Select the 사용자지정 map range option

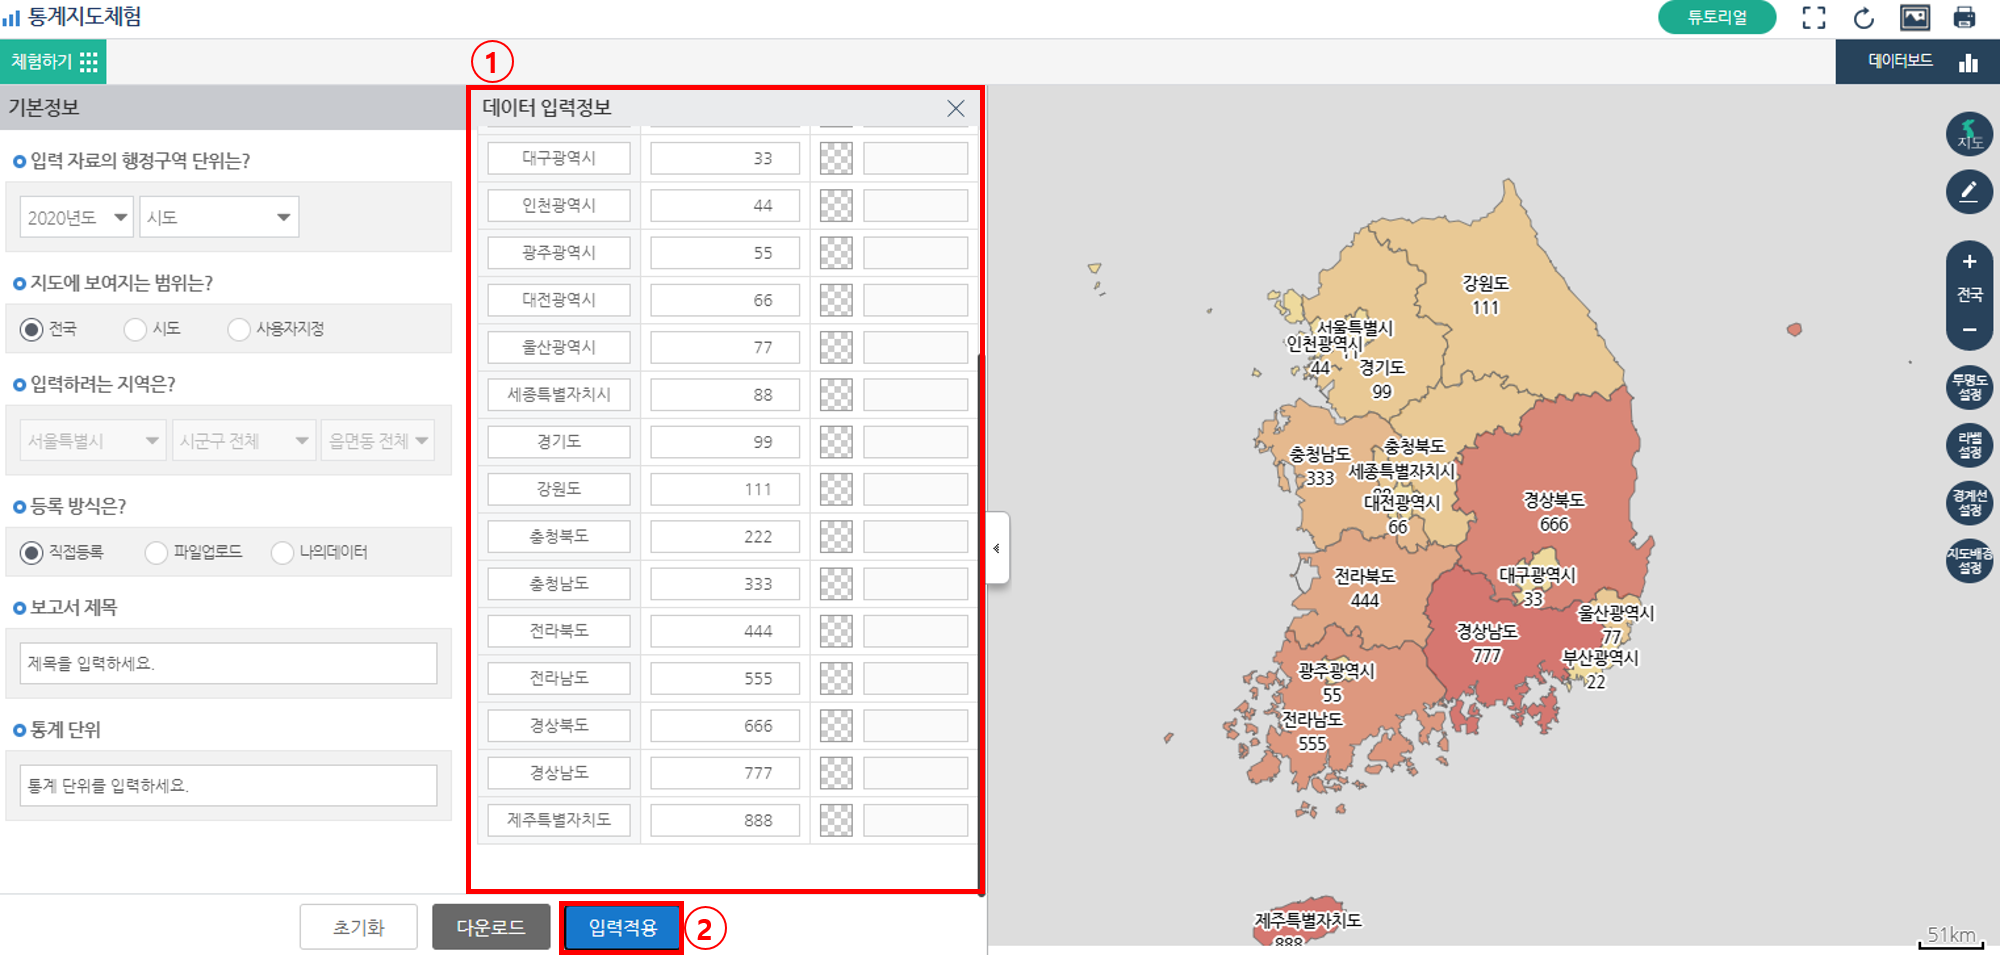click(x=238, y=329)
